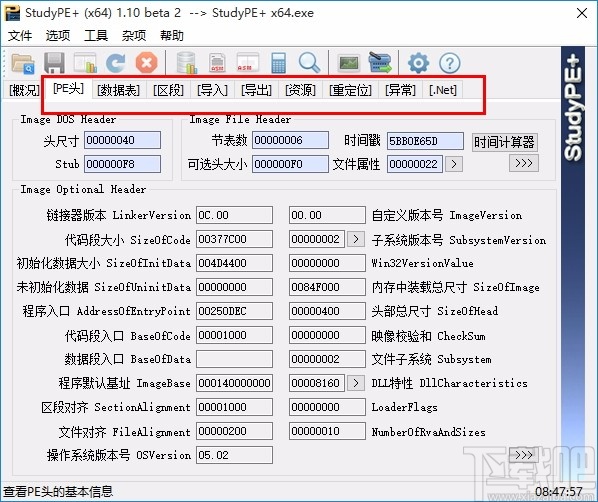Click the OSVersion field showing 05.02
Viewport: 598px width, 502px height.
235,455
